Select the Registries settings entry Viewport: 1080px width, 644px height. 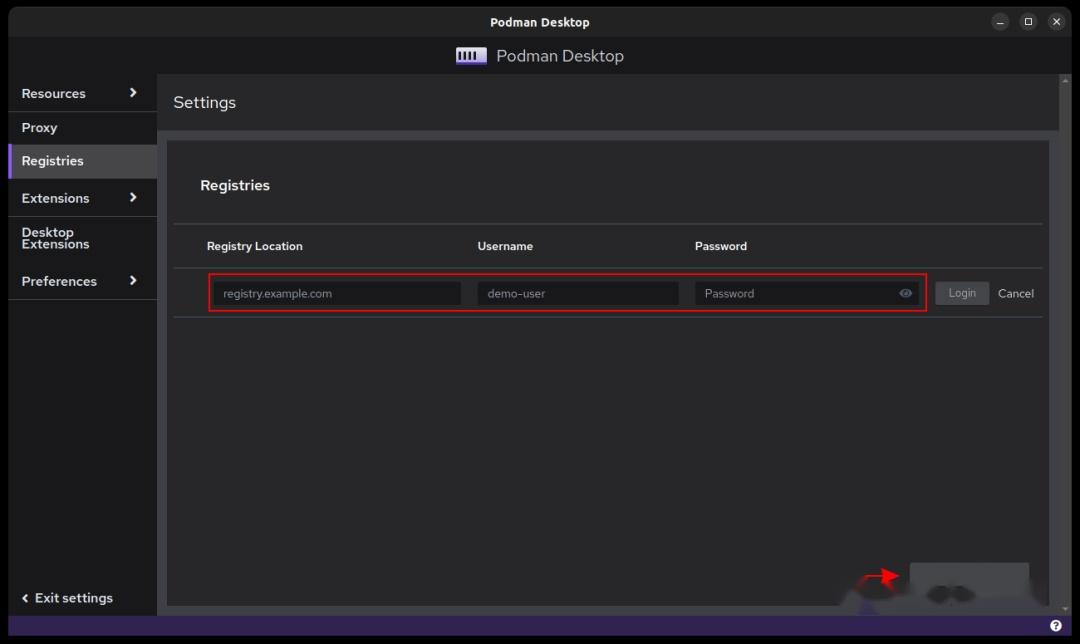[x=52, y=160]
